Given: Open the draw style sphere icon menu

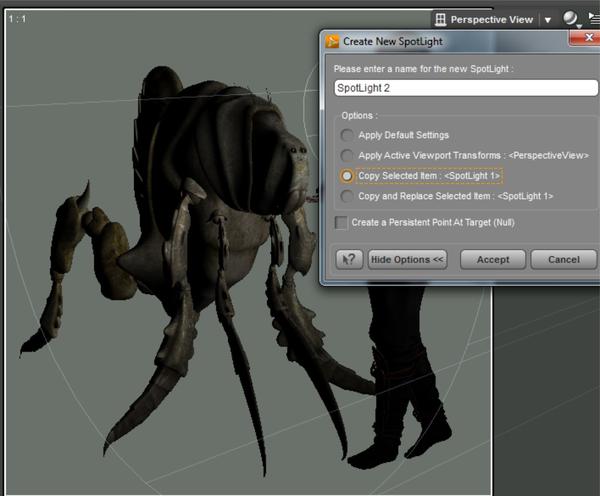Looking at the screenshot, I should pyautogui.click(x=571, y=18).
